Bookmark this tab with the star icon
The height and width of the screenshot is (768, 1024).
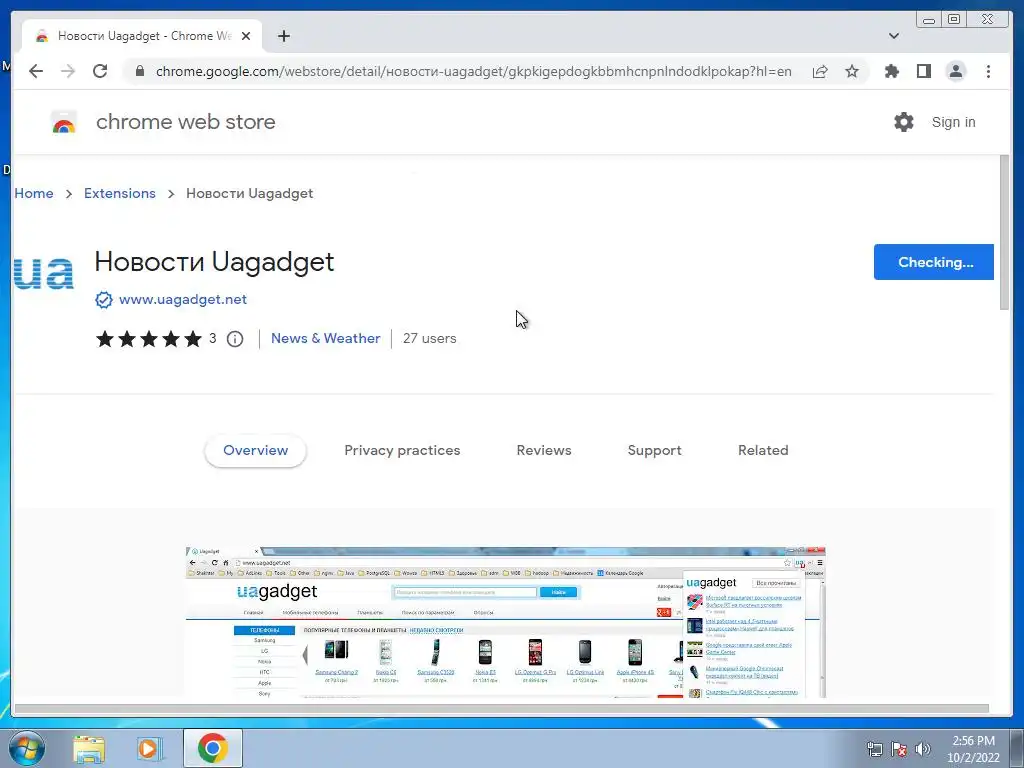(x=852, y=71)
